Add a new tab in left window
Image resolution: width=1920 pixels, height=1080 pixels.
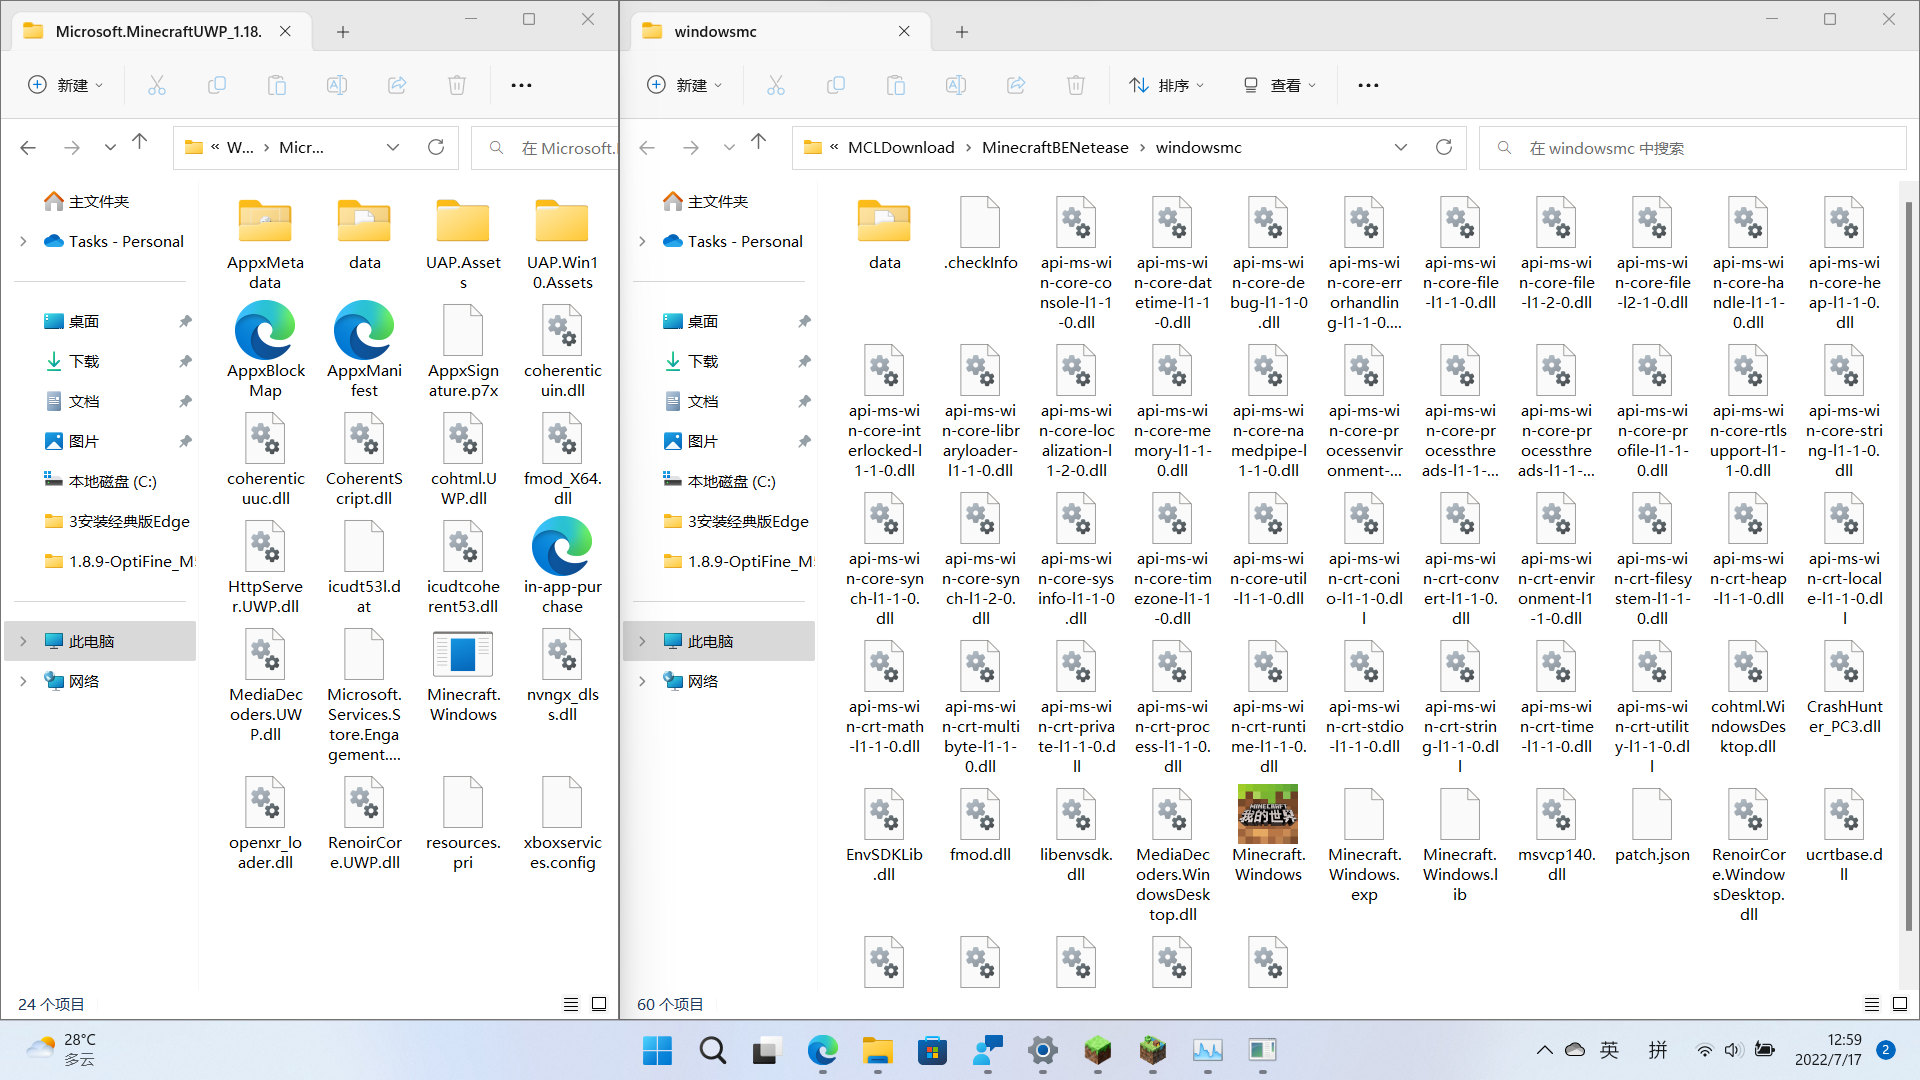pos(343,32)
